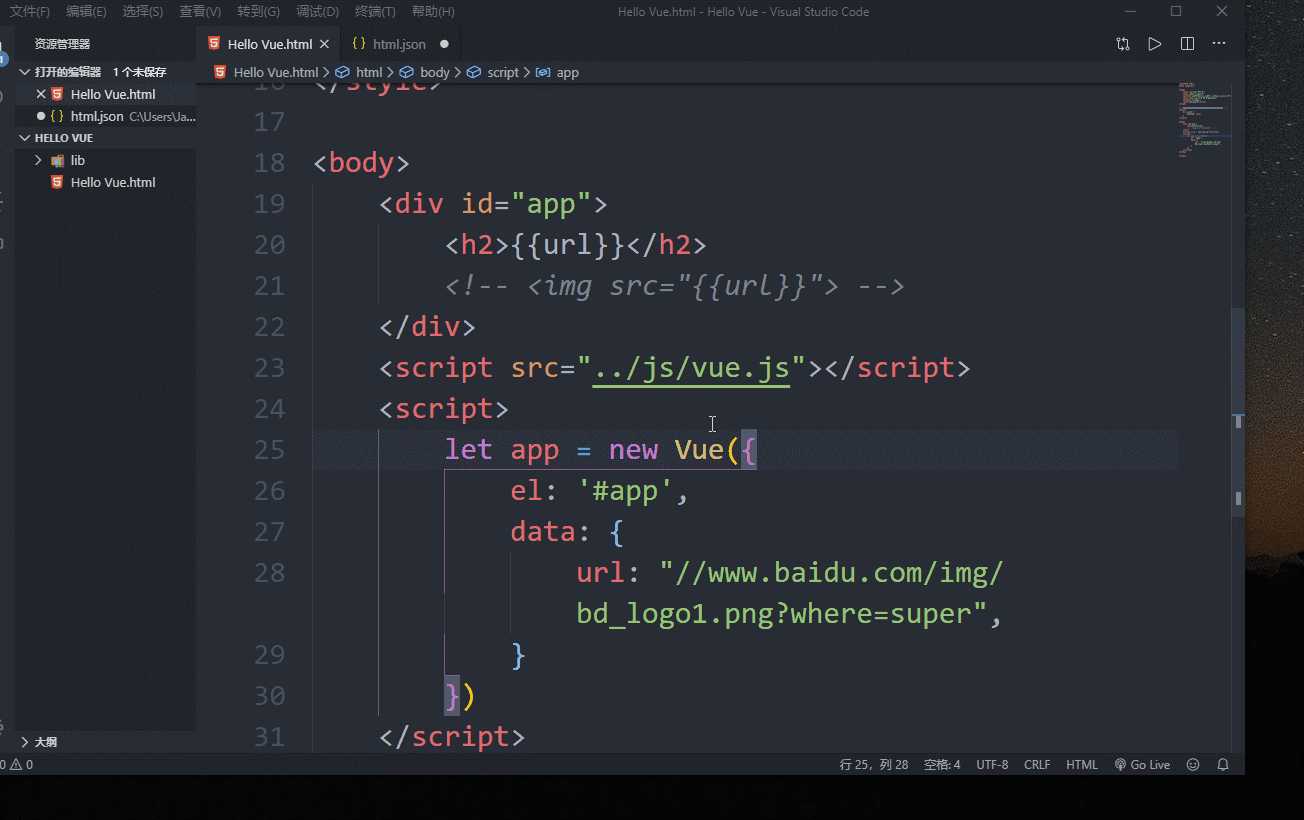1304x820 pixels.
Task: Close the Hello Vue.html editor tab
Action: [x=326, y=44]
